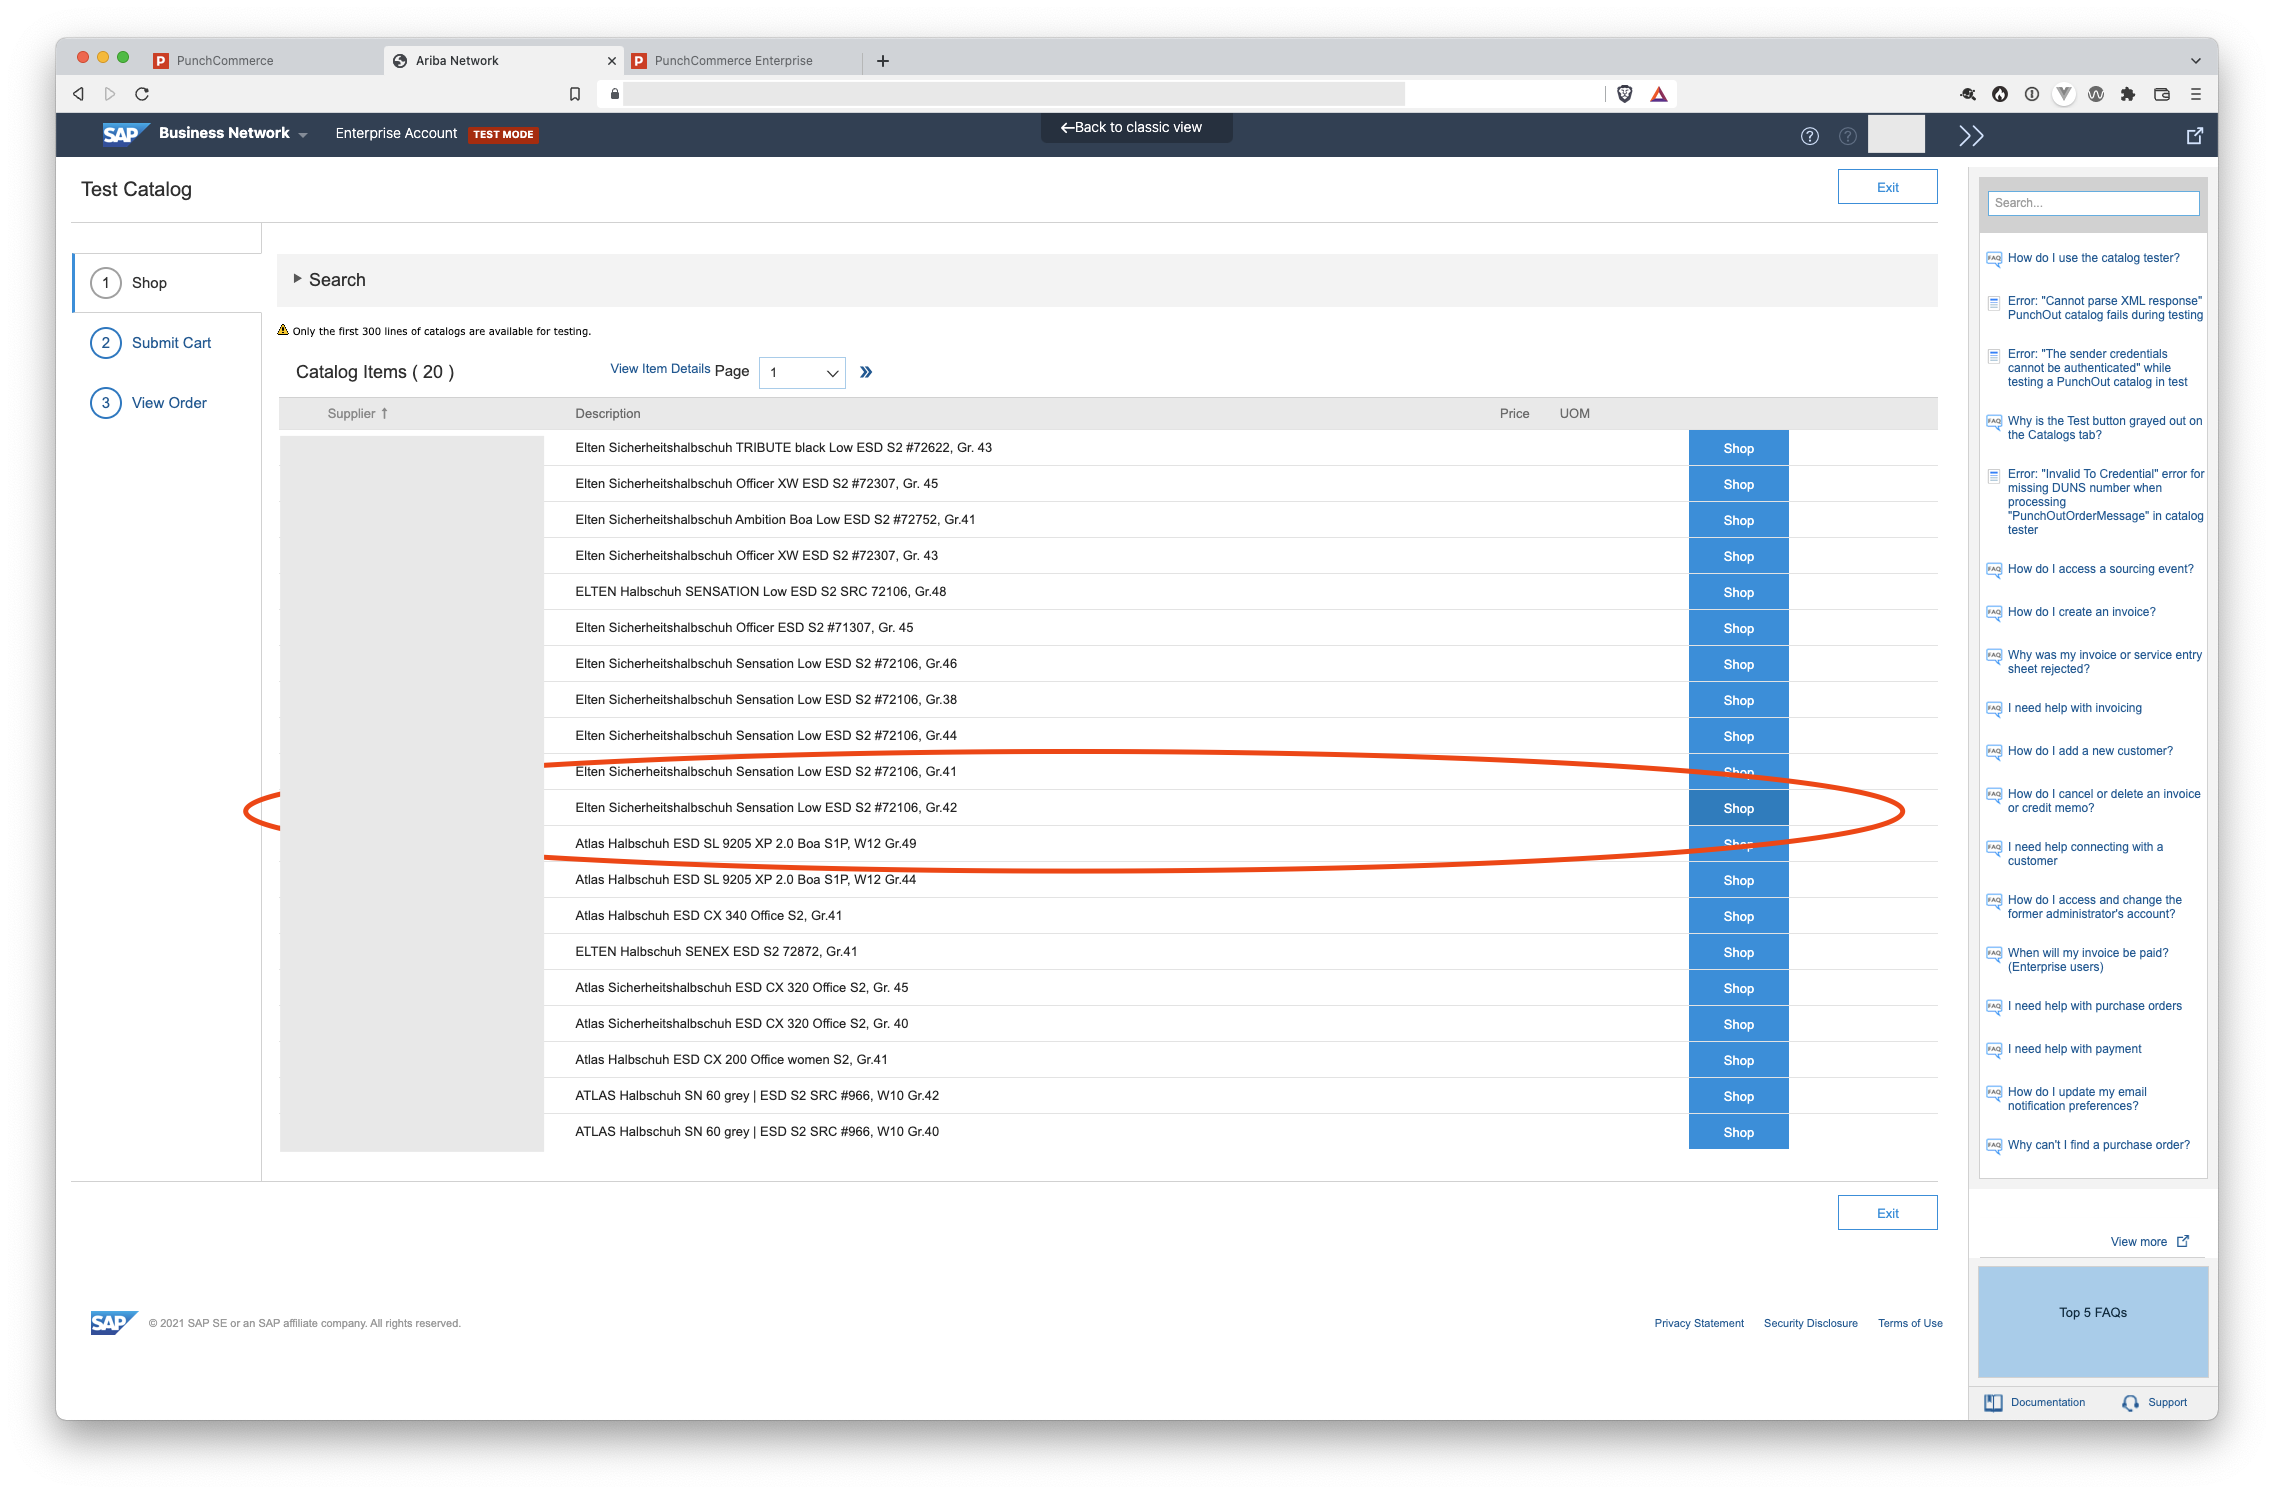Screen dimensions: 2274x1494
Task: Open help panel in new window icon
Action: click(x=2195, y=136)
